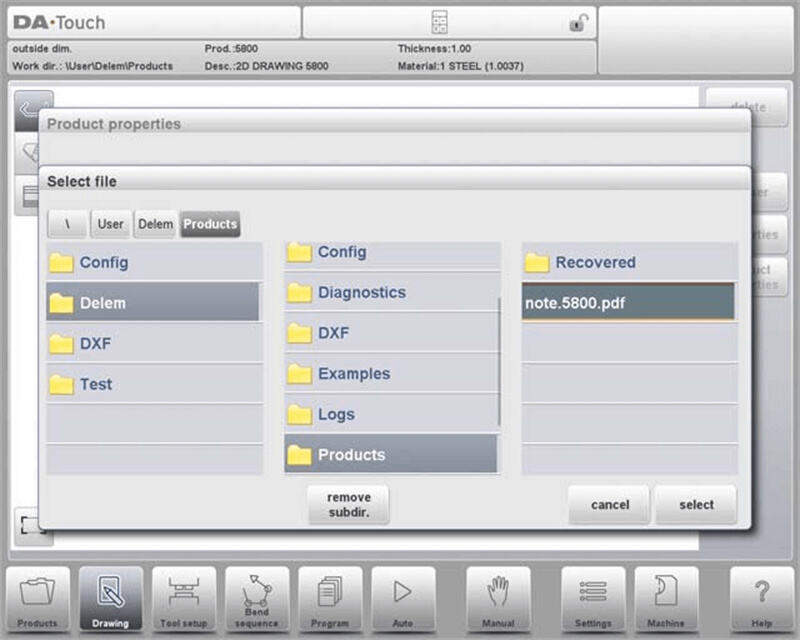Open Machine mode

tap(666, 599)
